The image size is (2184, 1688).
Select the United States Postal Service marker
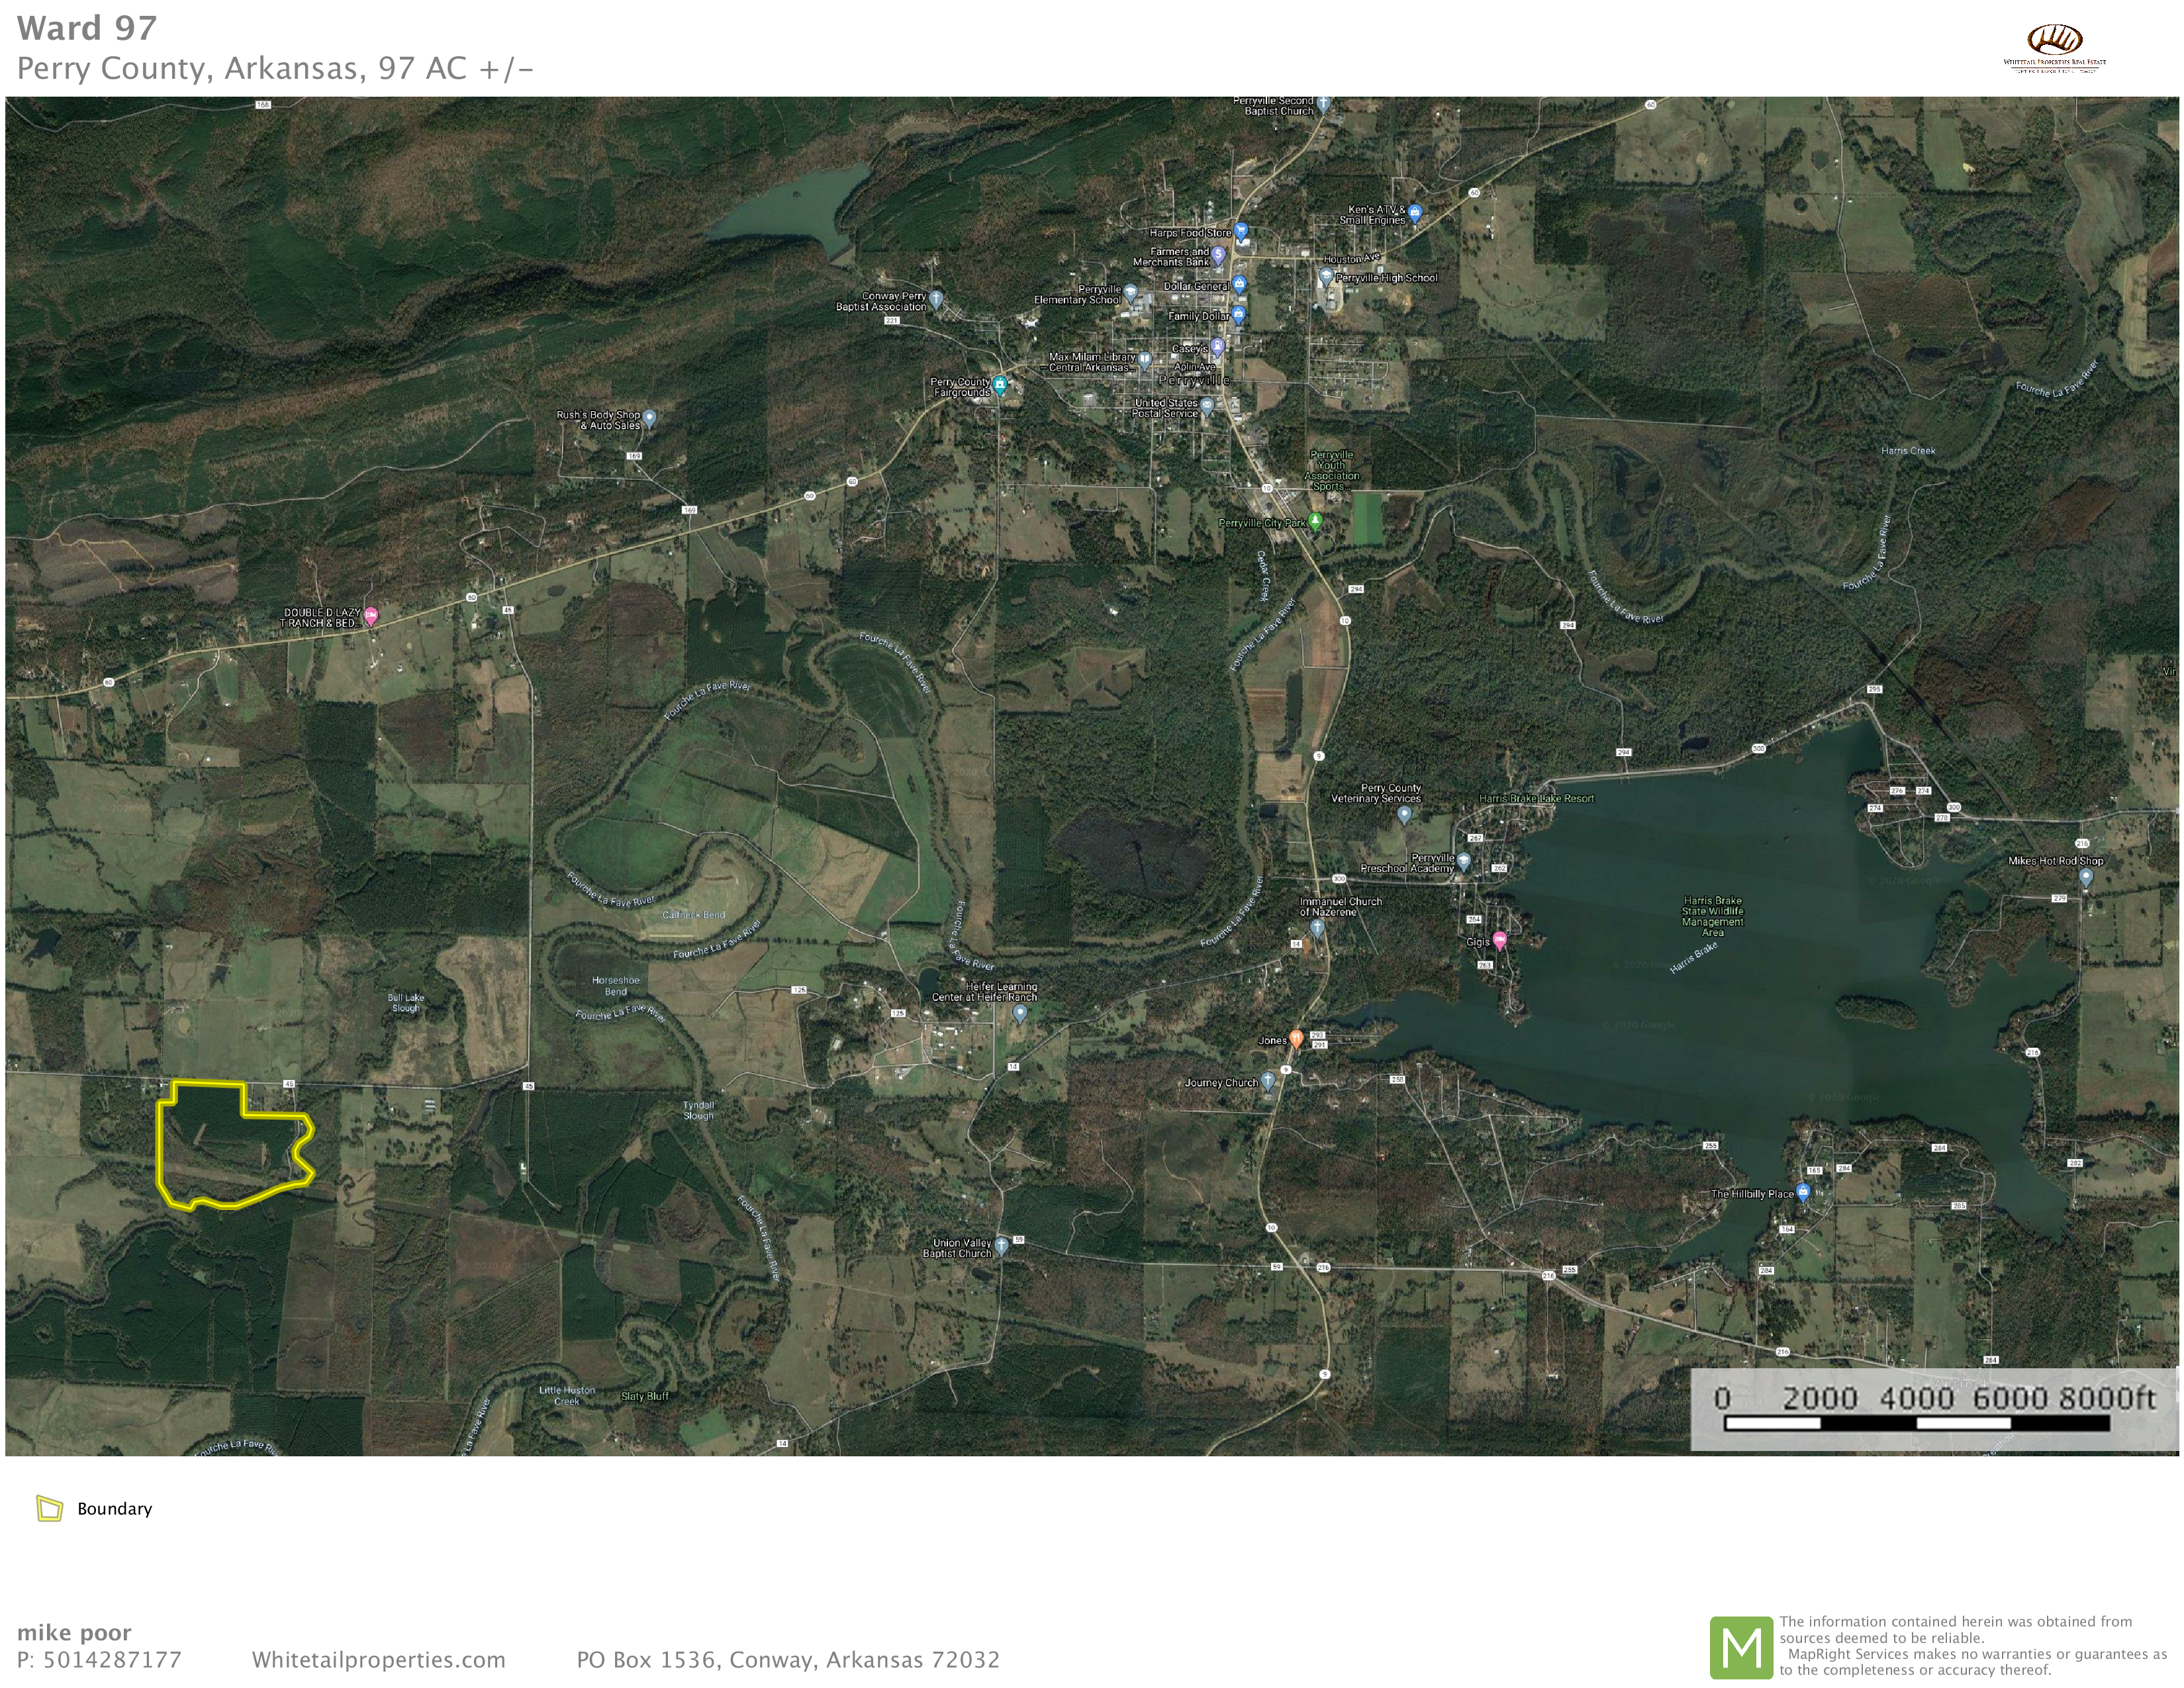1207,405
